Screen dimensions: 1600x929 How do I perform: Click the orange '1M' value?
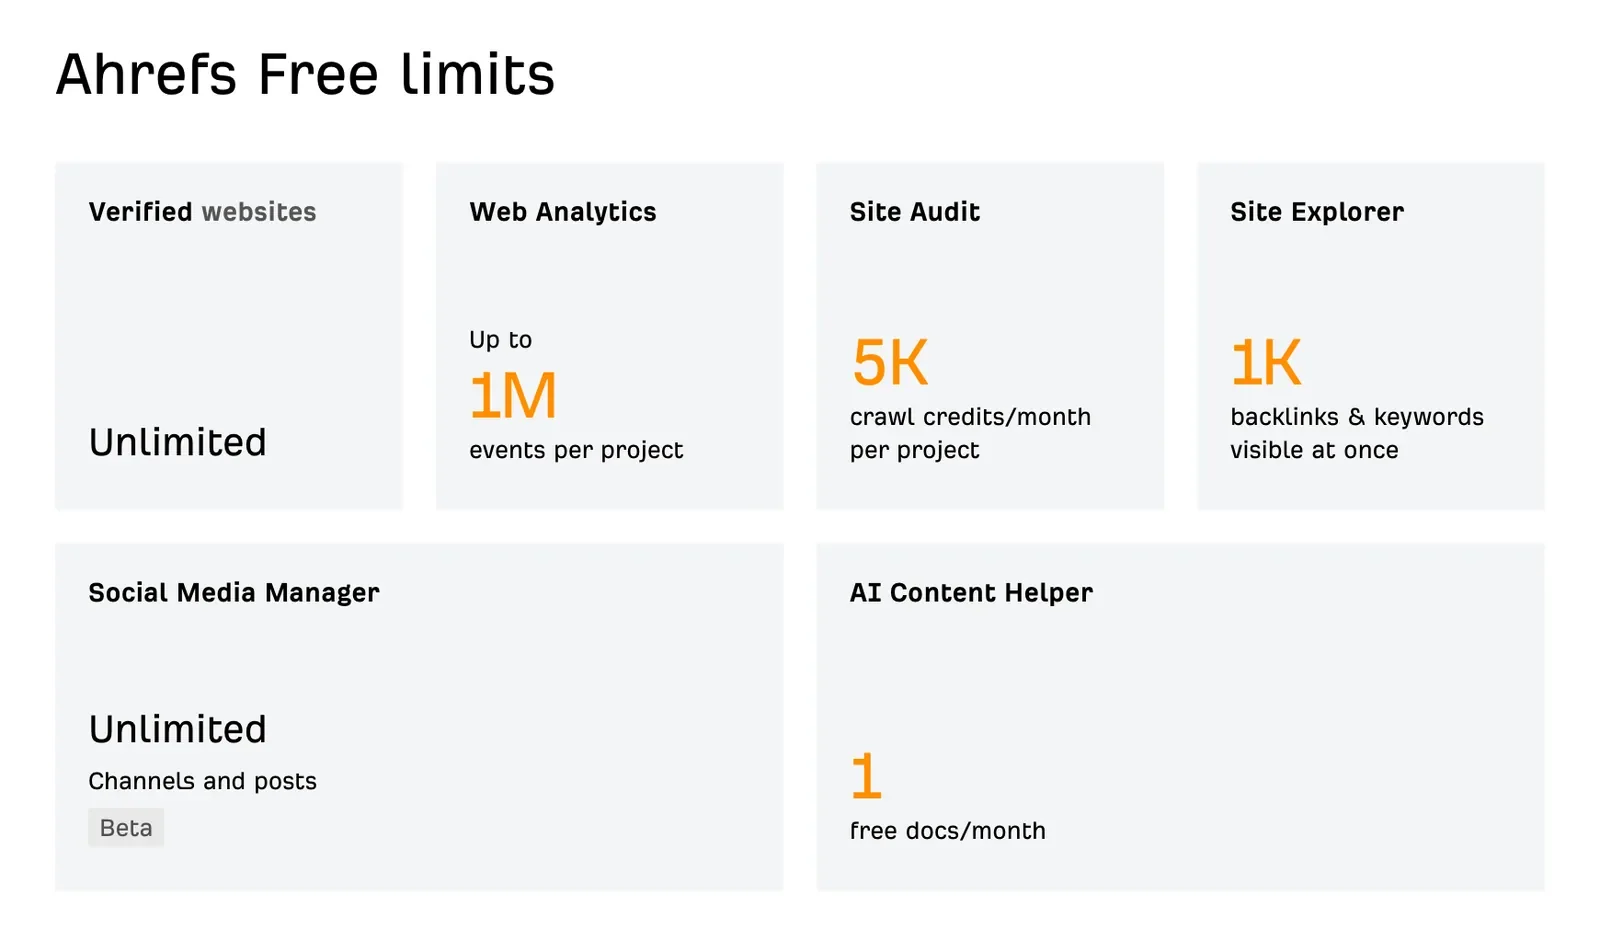[512, 396]
